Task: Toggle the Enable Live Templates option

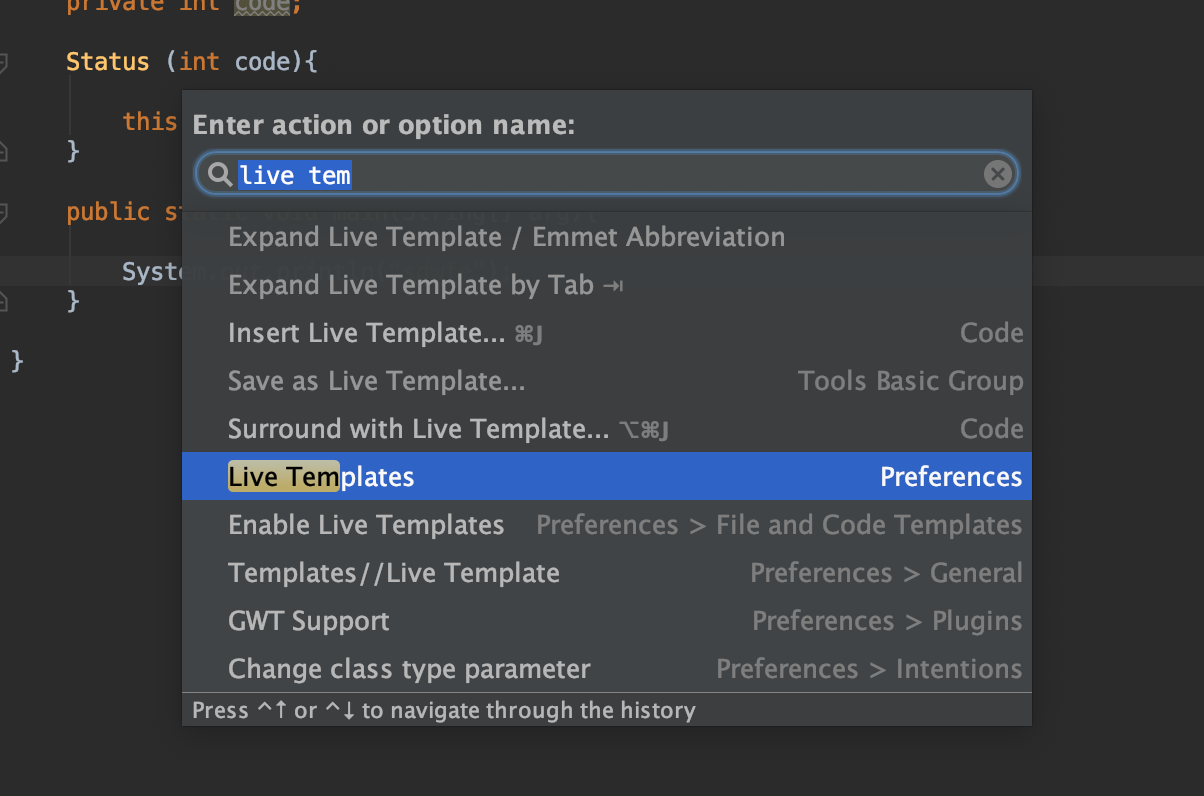Action: [x=366, y=525]
